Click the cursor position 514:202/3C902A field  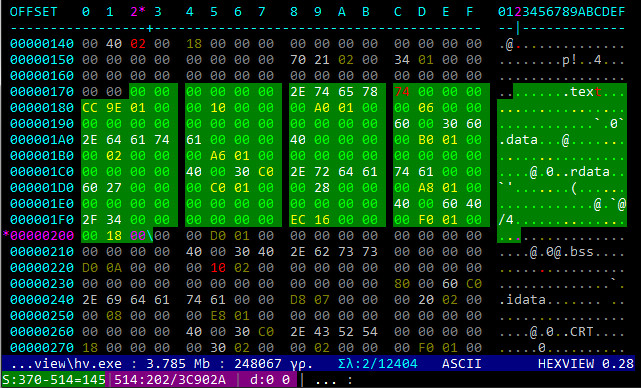pos(170,380)
